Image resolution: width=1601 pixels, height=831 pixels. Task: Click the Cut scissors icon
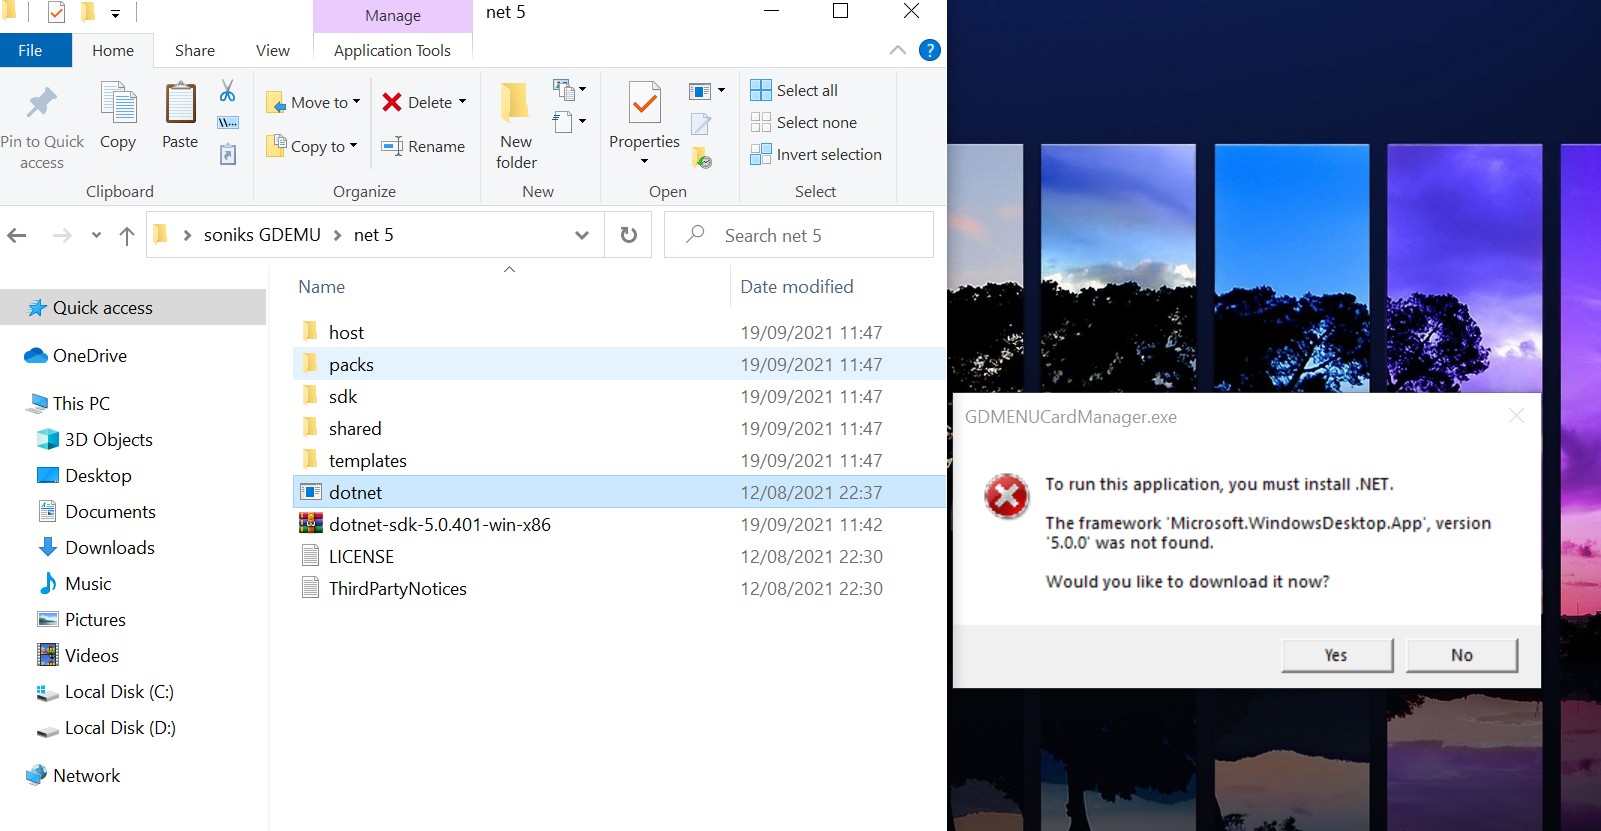[228, 91]
